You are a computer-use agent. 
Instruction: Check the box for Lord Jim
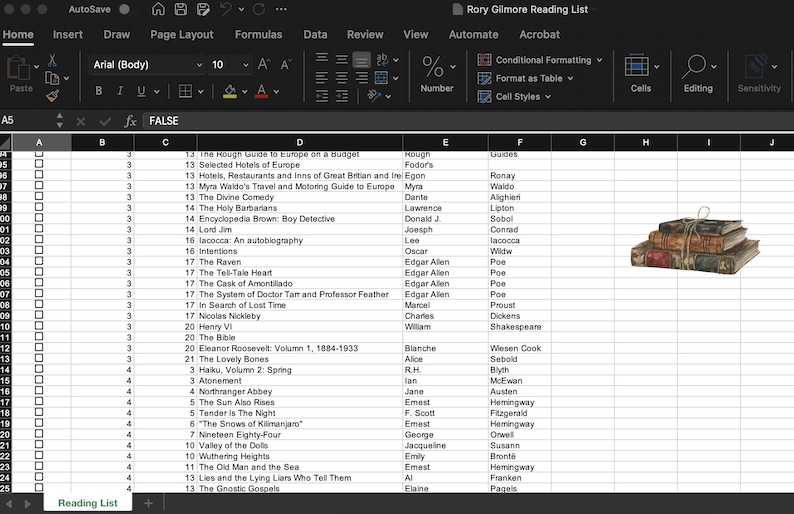39,229
